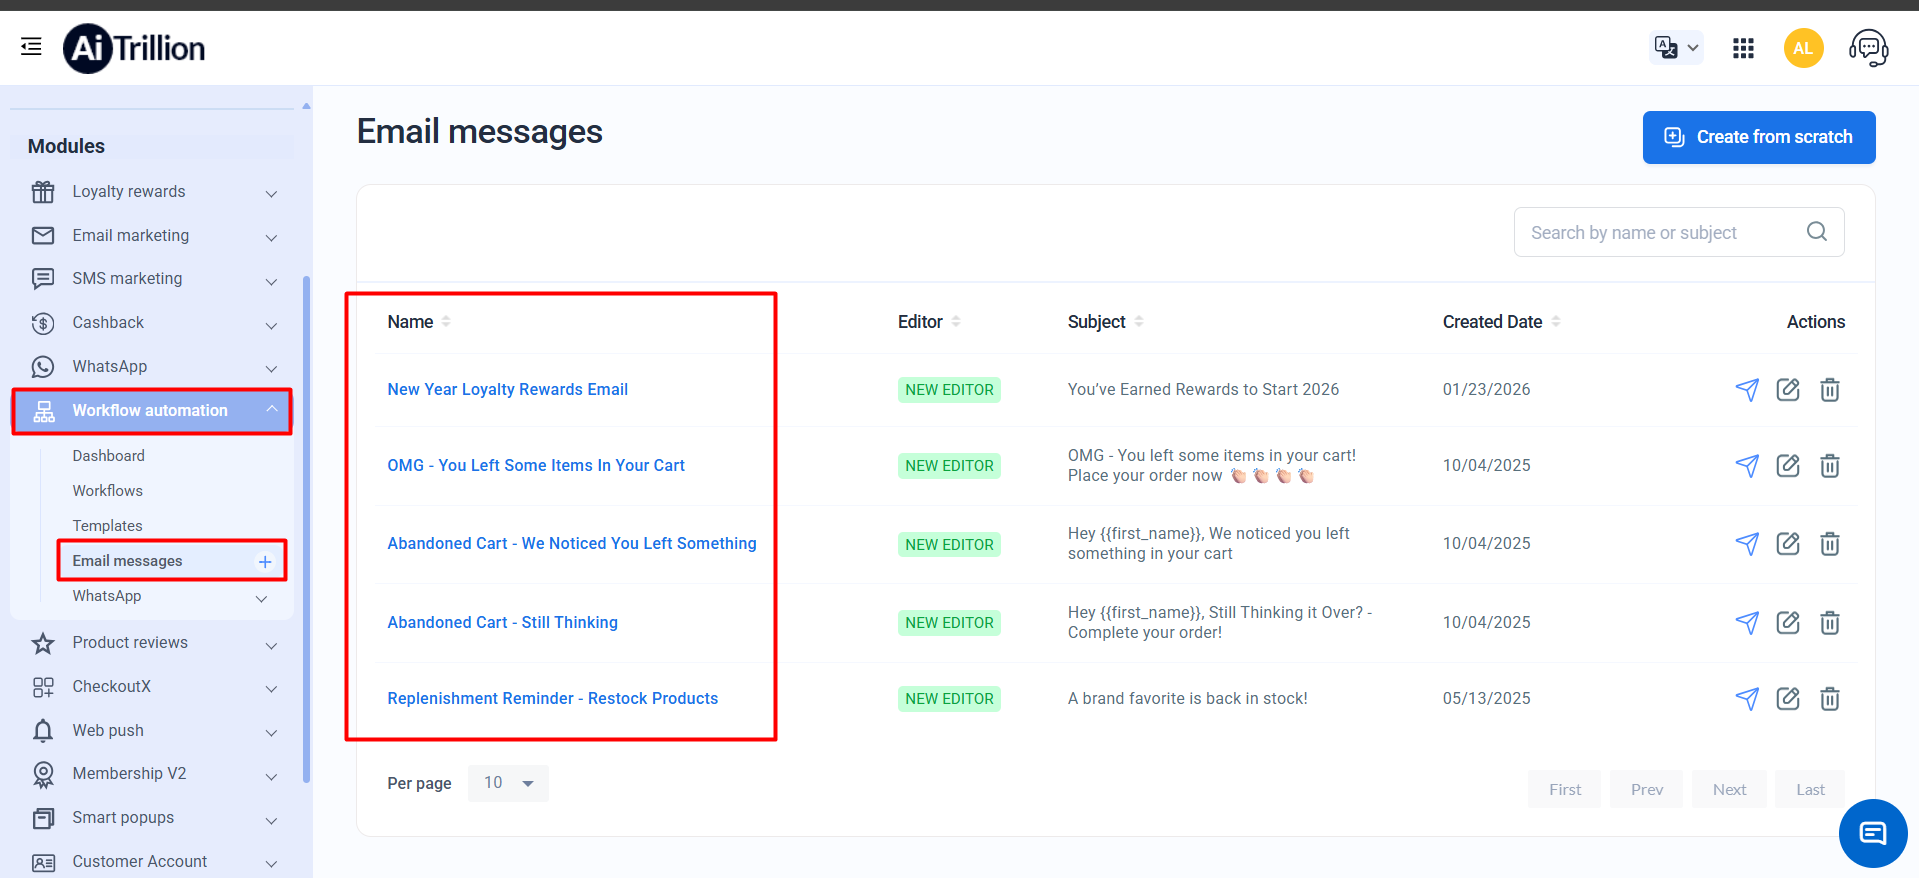
Task: Click the plus icon beside Email messages
Action: point(265,562)
